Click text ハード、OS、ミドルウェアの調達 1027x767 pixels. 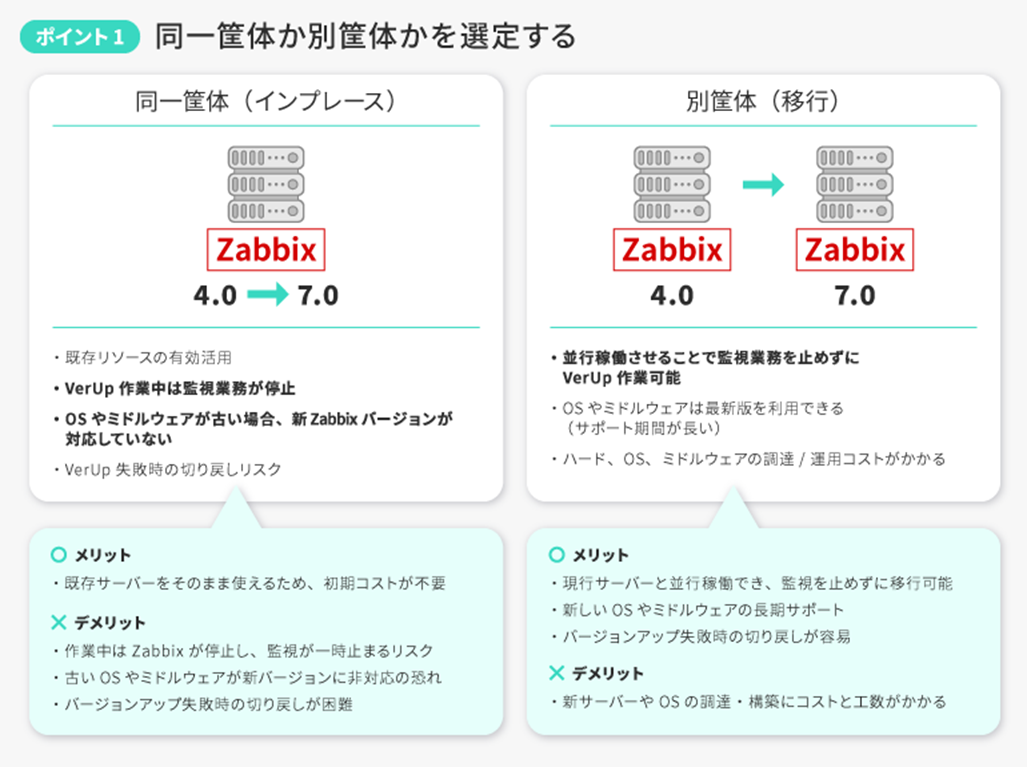click(678, 458)
